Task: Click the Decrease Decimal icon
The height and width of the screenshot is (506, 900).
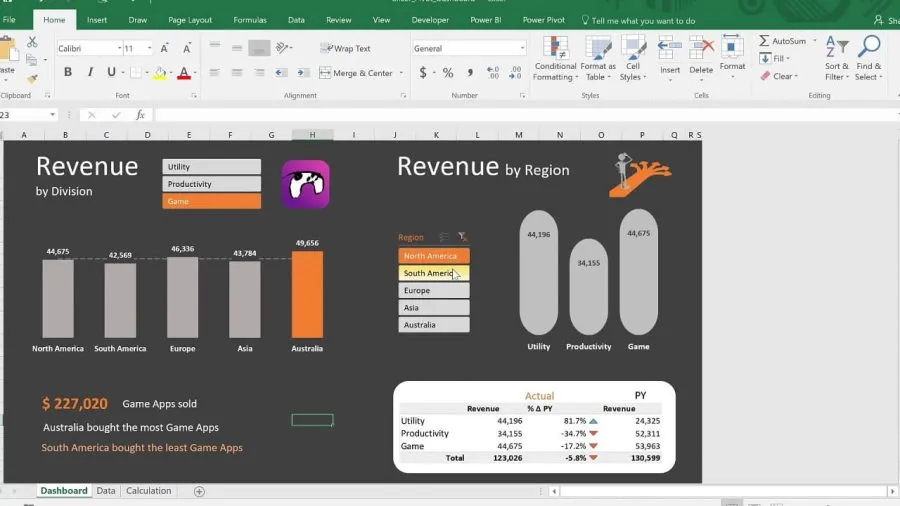Action: tap(515, 73)
